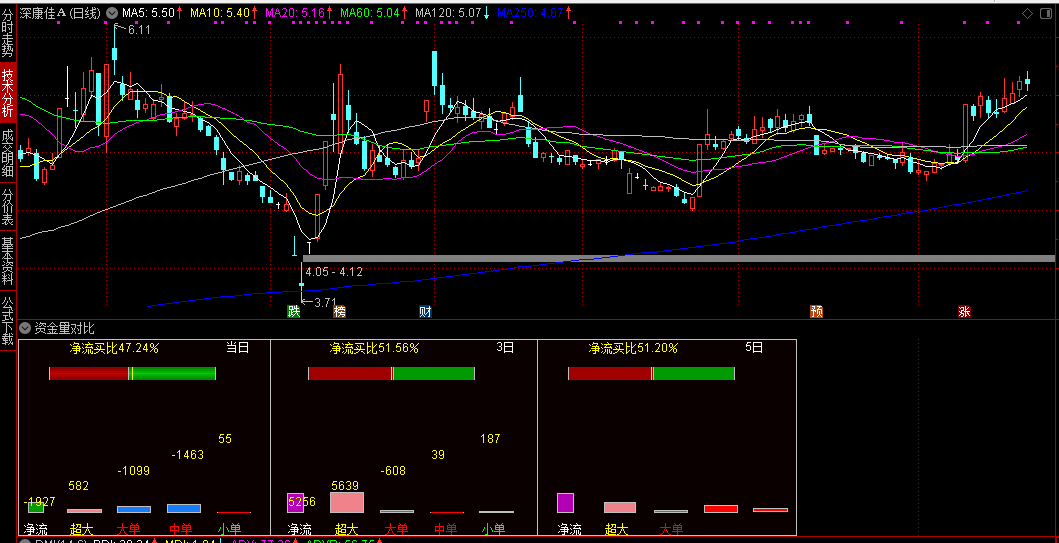Collapse the 资金量对比 indicator panel arrow
This screenshot has height=543, width=1059.
pos(25,329)
